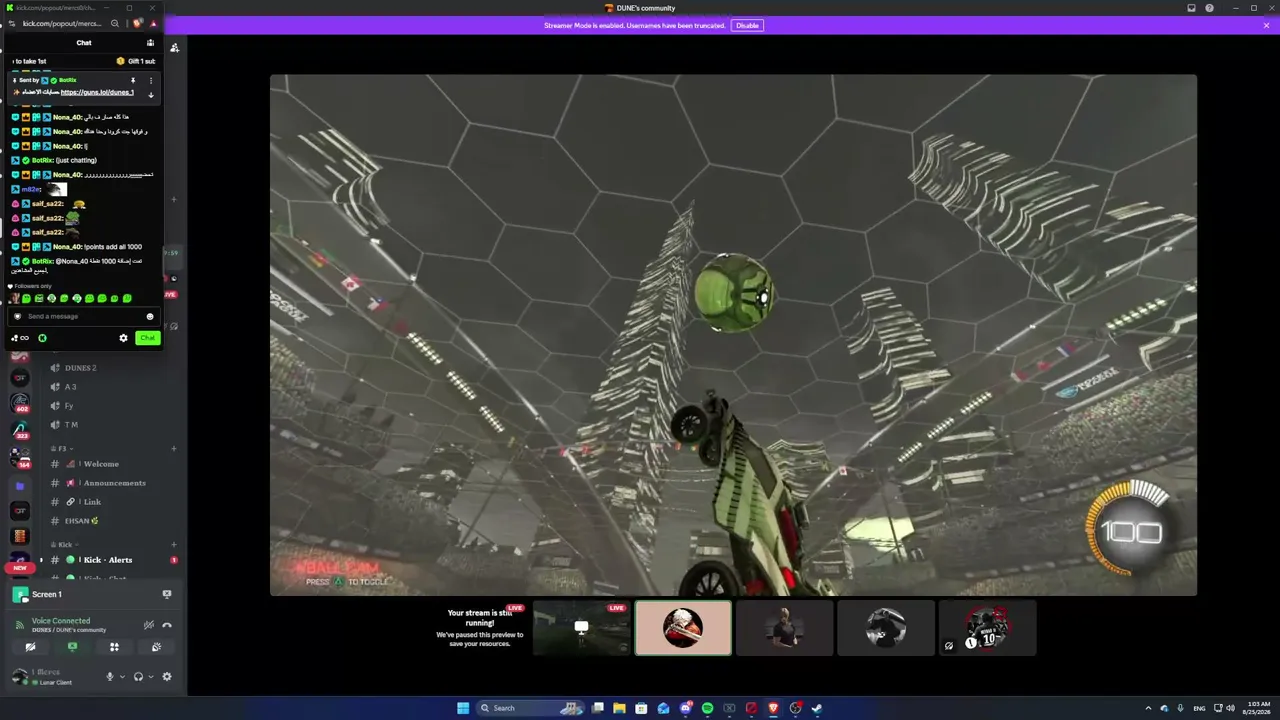Stop streaming Screen 1 using the monitor icon
The image size is (1280, 720).
(167, 594)
